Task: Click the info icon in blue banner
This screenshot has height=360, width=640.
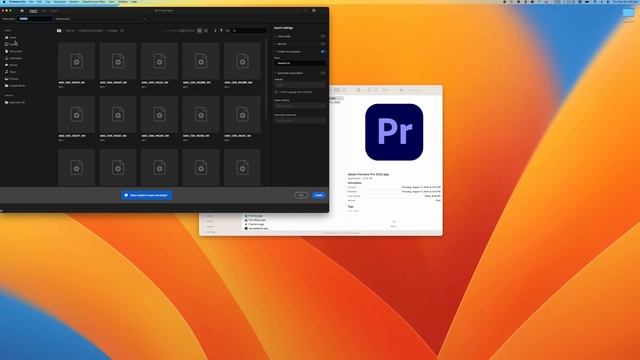Action: (126, 195)
